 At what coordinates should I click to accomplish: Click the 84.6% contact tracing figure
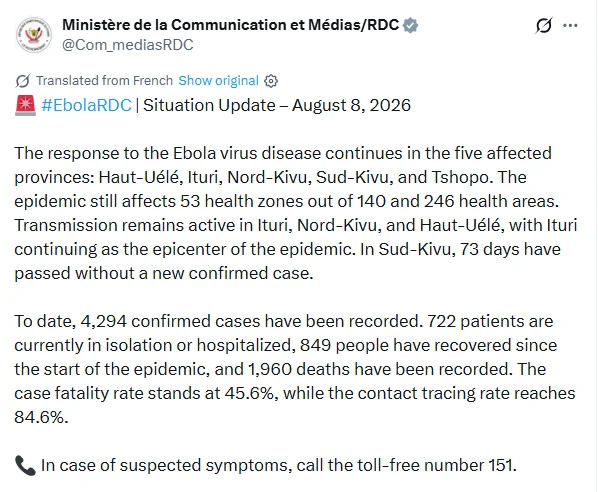click(41, 417)
